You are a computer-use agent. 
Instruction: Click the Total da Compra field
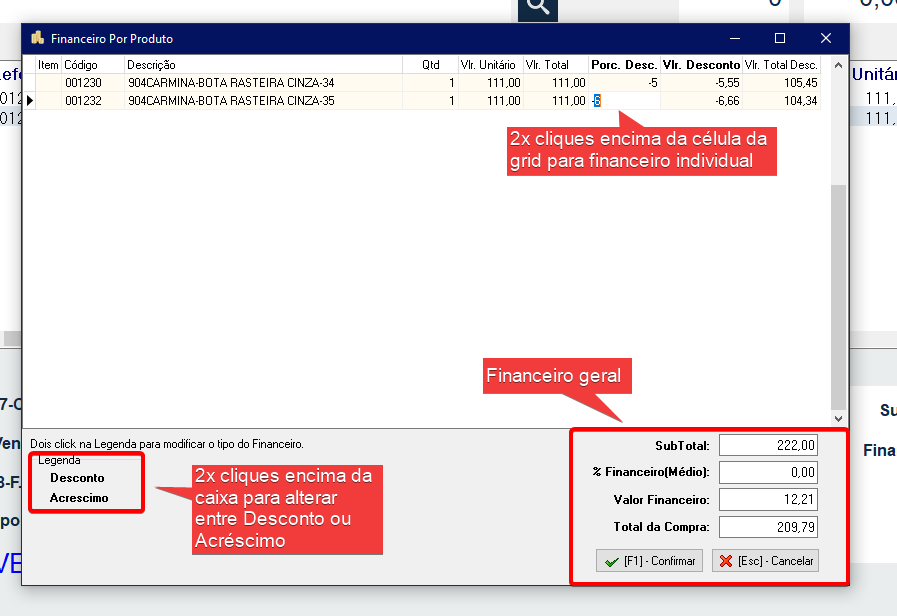(768, 527)
